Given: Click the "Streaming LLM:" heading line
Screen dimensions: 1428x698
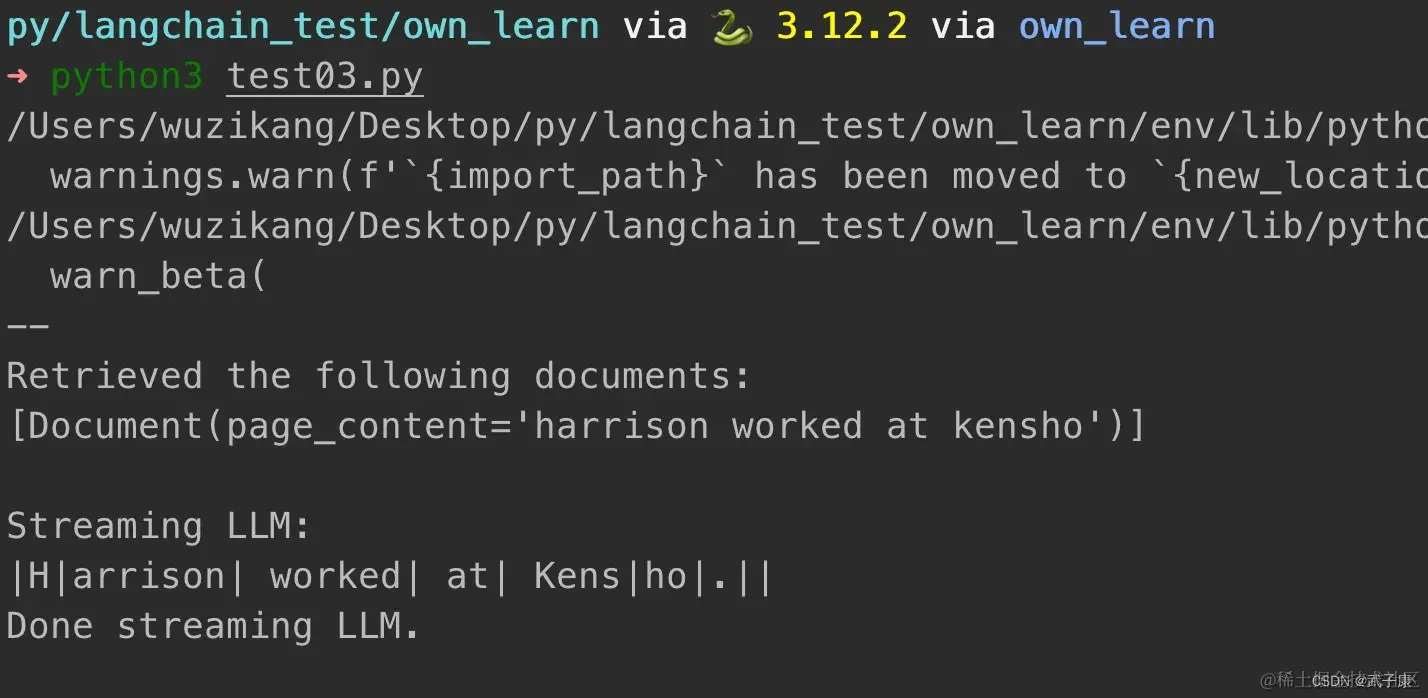Looking at the screenshot, I should (x=159, y=527).
